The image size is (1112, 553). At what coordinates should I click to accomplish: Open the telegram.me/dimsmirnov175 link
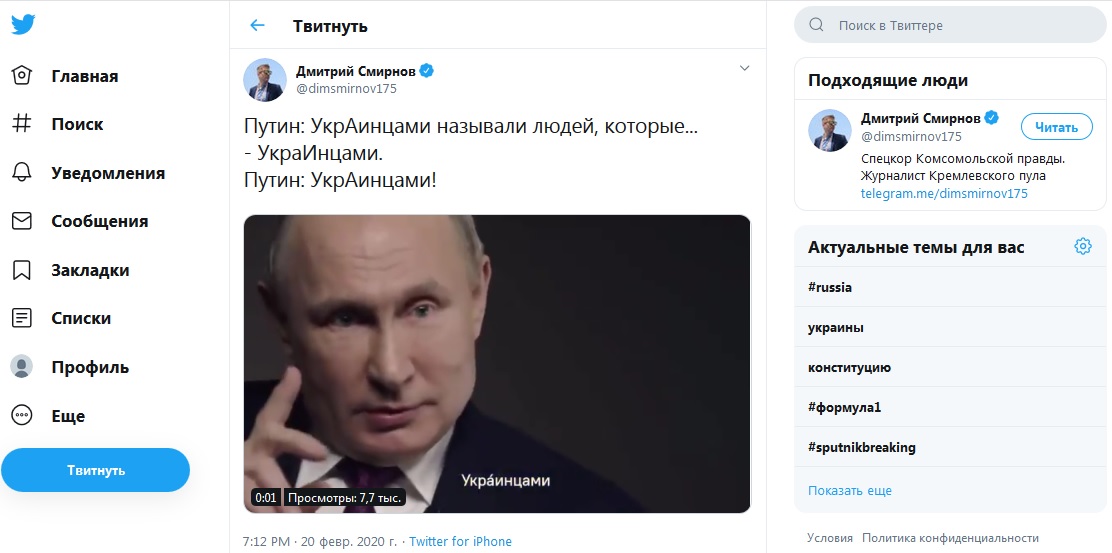coord(944,193)
